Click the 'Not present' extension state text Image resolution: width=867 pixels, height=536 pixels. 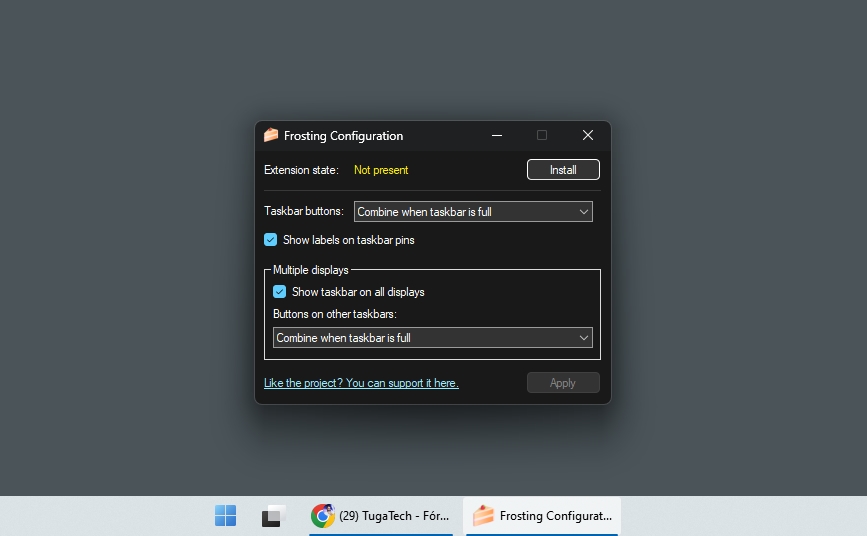(x=381, y=170)
